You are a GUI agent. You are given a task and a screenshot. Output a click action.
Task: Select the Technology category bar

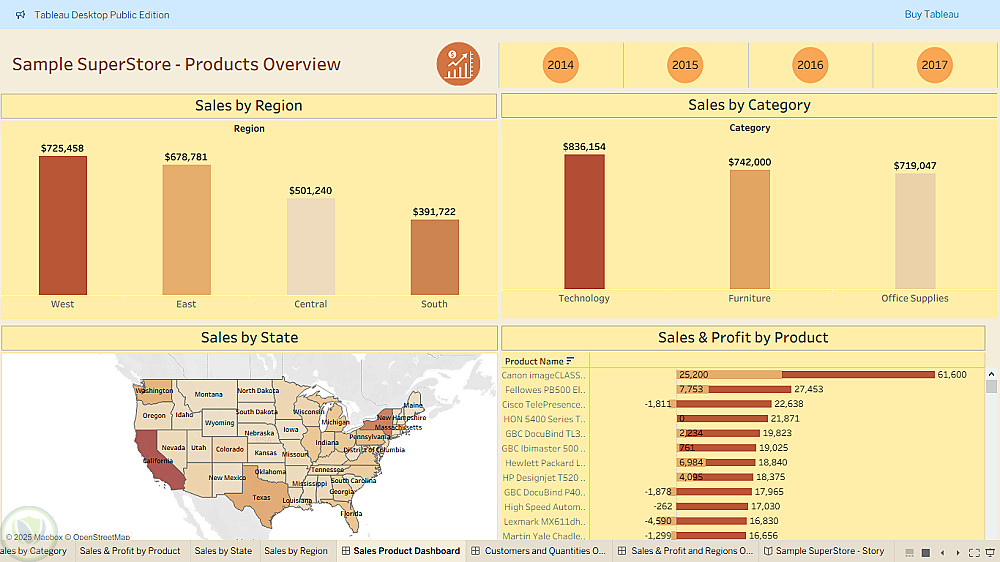pyautogui.click(x=584, y=221)
